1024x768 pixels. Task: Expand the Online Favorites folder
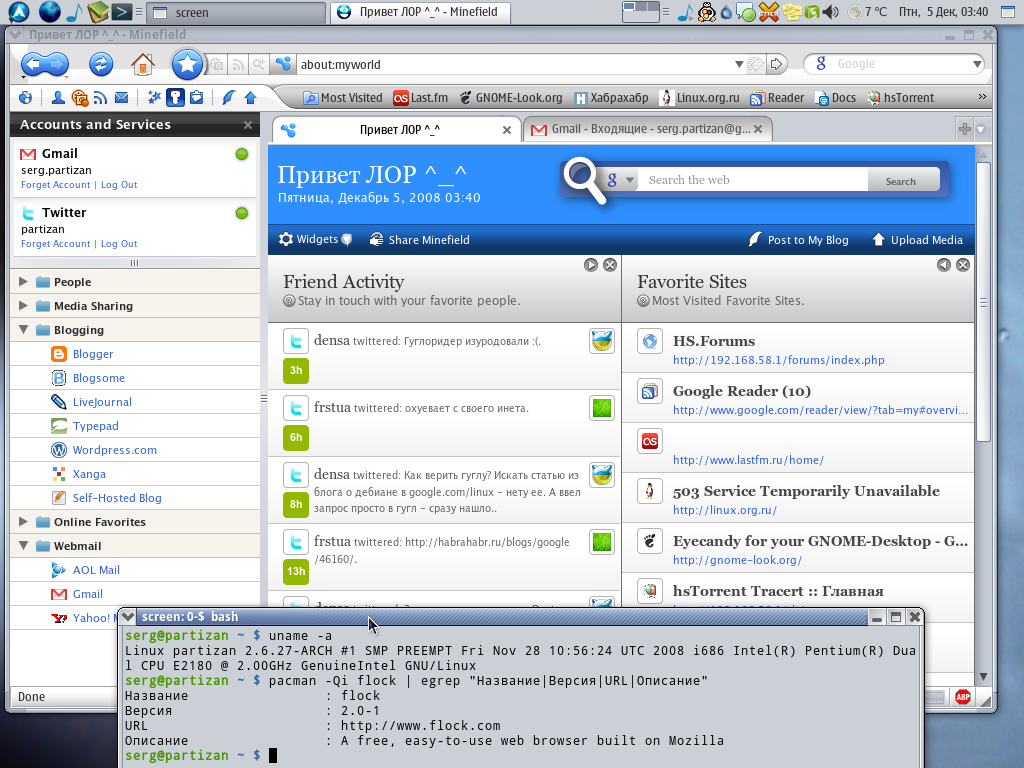24,522
